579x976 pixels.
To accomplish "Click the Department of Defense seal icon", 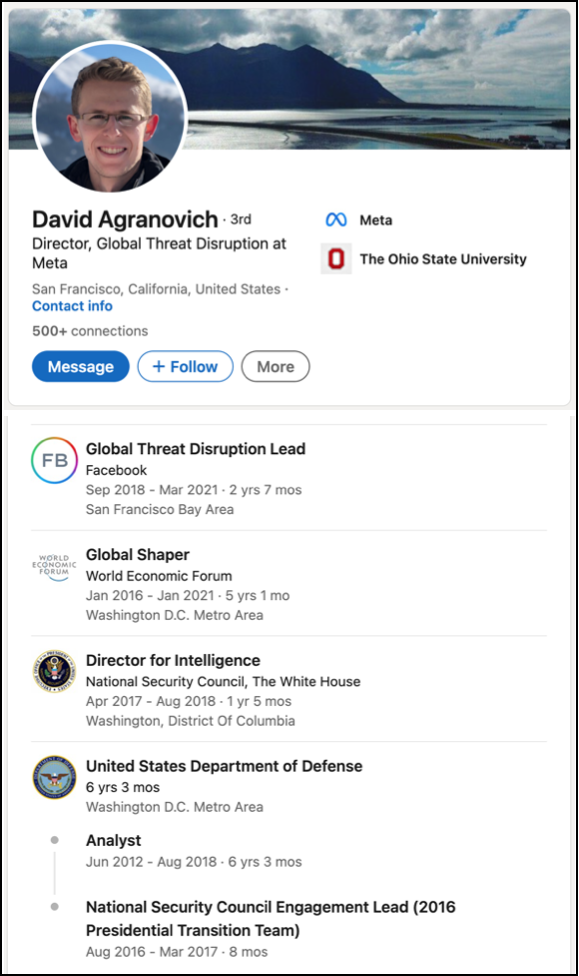I will coord(54,777).
